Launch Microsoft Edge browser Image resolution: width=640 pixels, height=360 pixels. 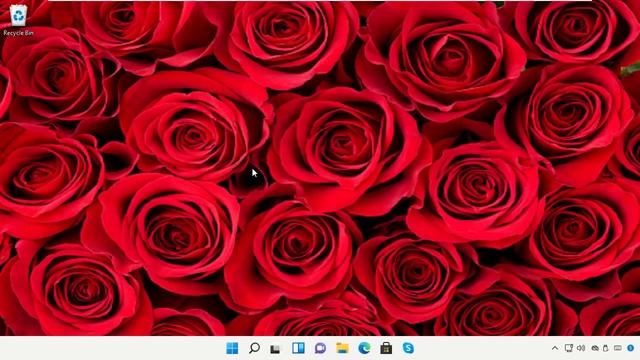[x=364, y=348]
